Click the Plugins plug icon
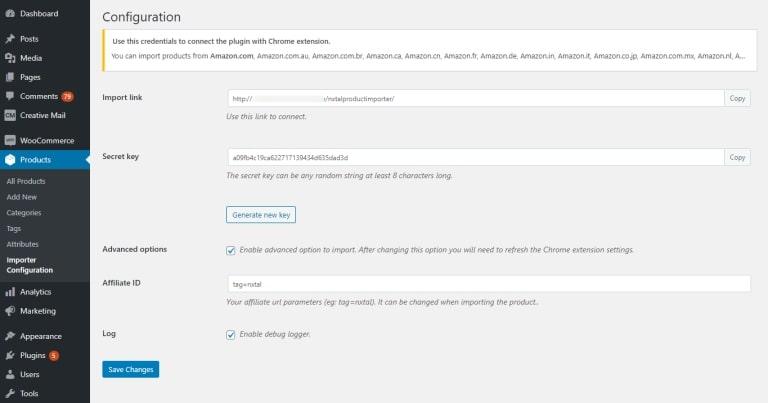Image resolution: width=768 pixels, height=403 pixels. coord(10,356)
